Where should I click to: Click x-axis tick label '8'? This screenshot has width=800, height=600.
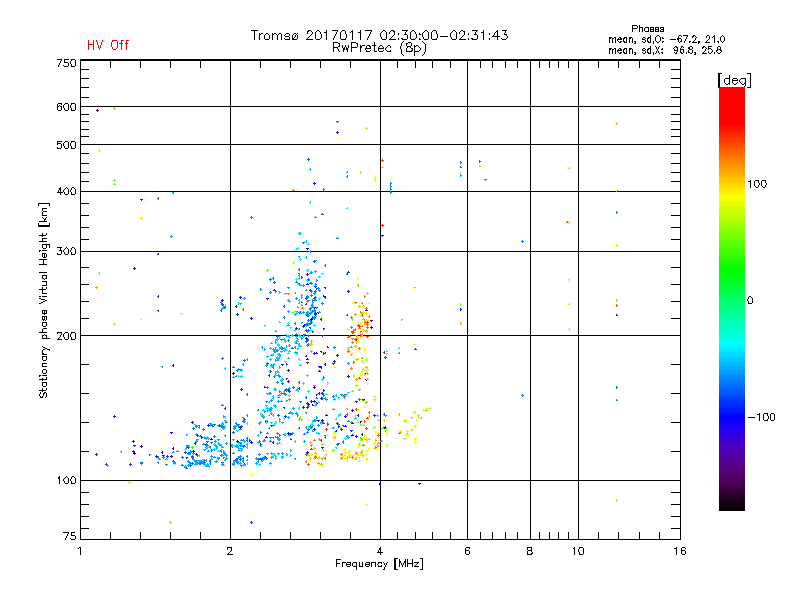(x=530, y=551)
